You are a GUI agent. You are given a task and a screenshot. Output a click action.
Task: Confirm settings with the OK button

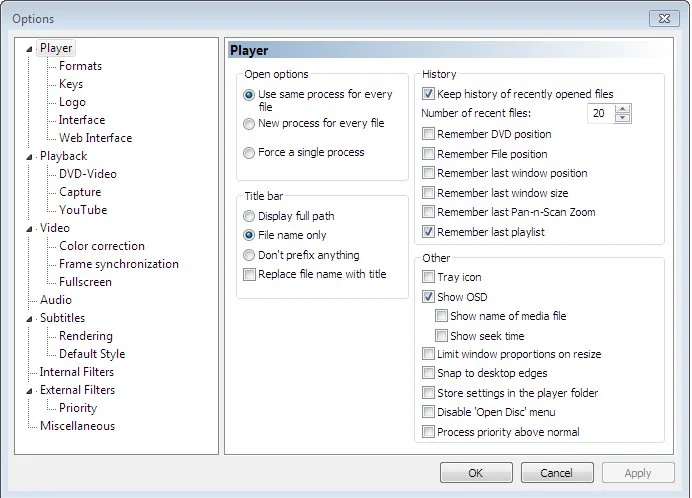[476, 473]
